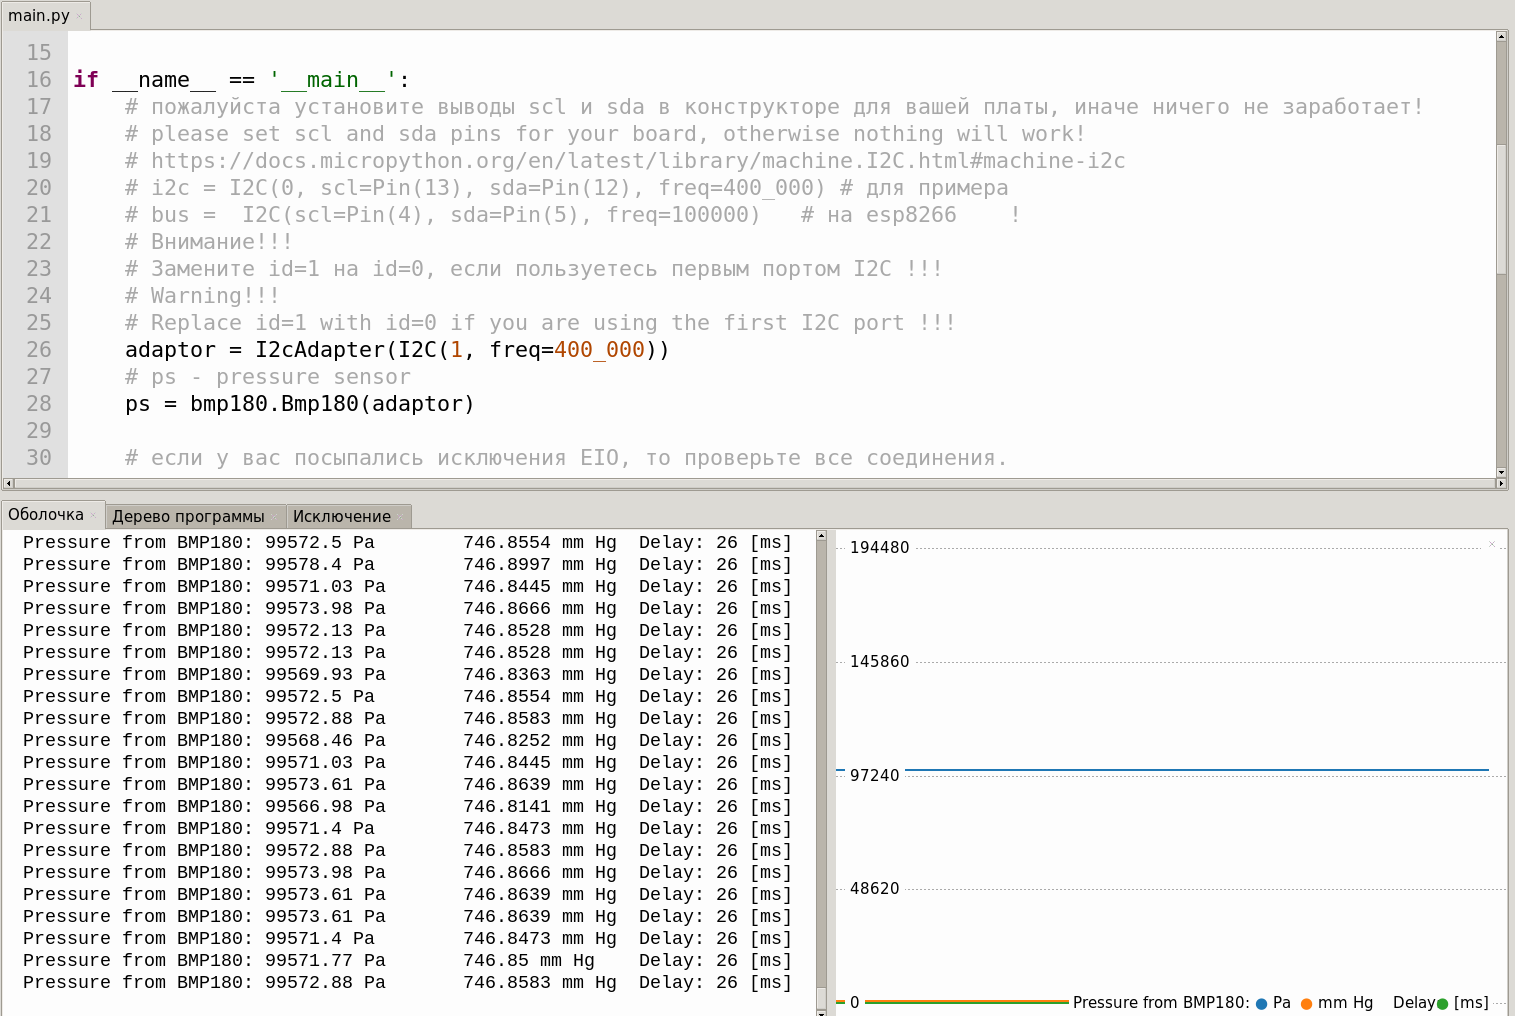Click the 'Замените id=1 на id=0' comment
Viewport: 1515px width, 1016px height.
(533, 269)
